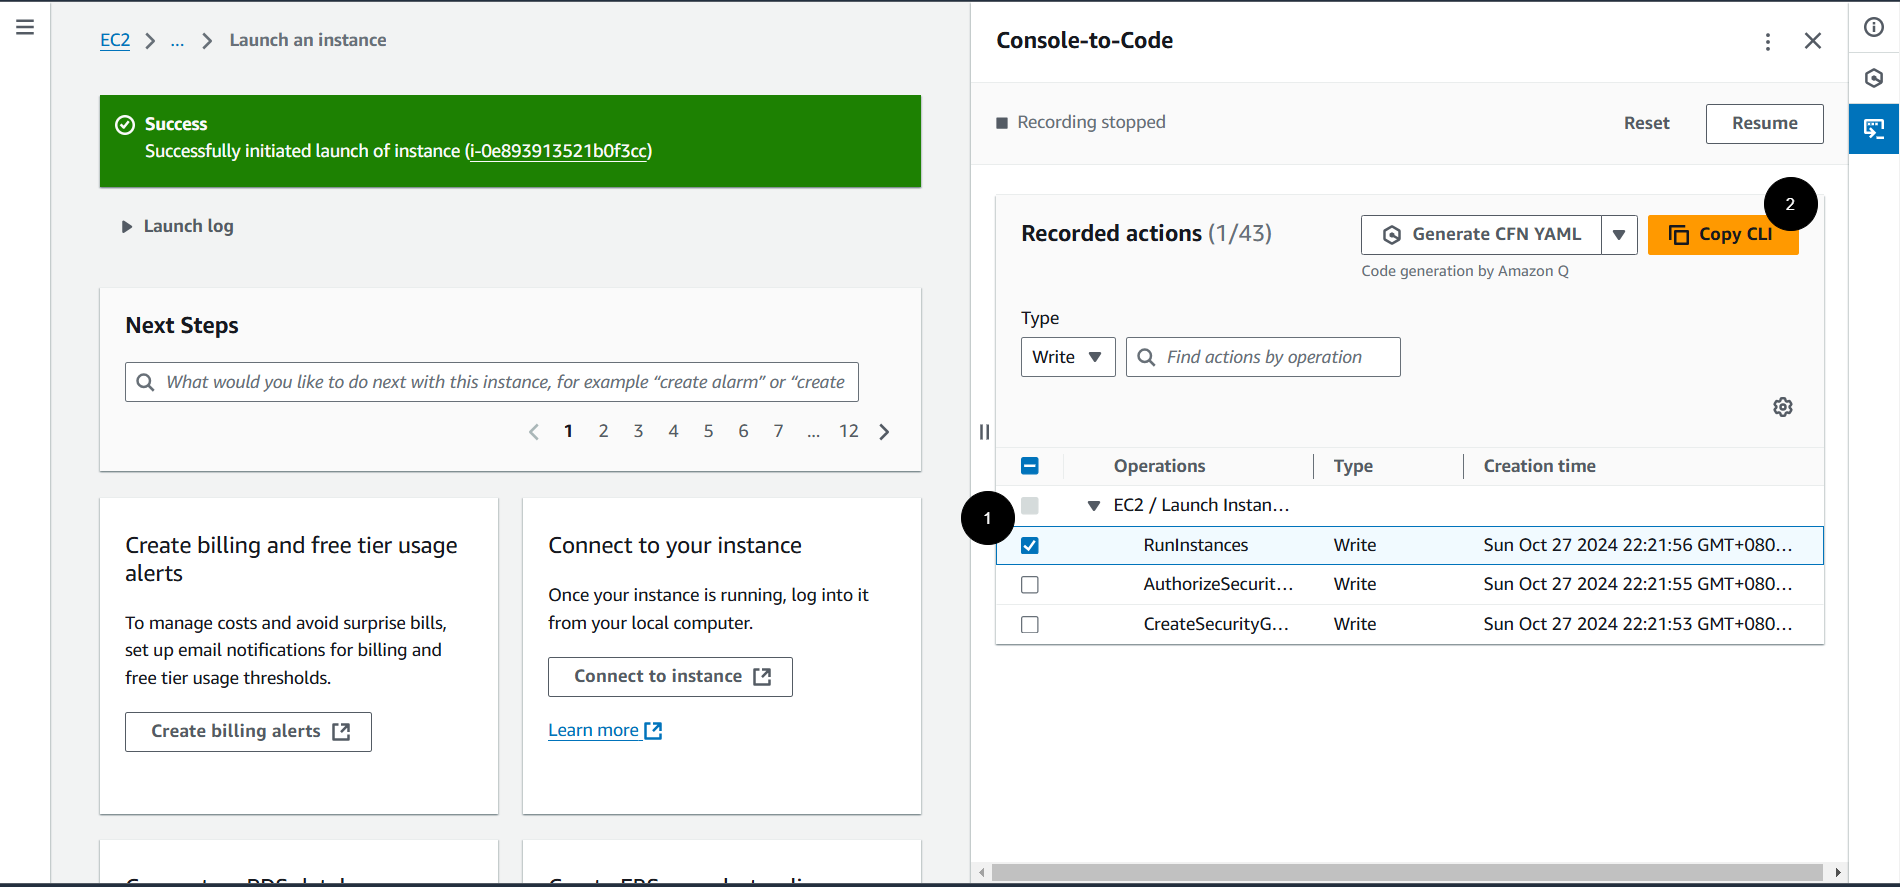Image resolution: width=1900 pixels, height=888 pixels.
Task: Click the scrollbar left arrow
Action: (x=982, y=872)
